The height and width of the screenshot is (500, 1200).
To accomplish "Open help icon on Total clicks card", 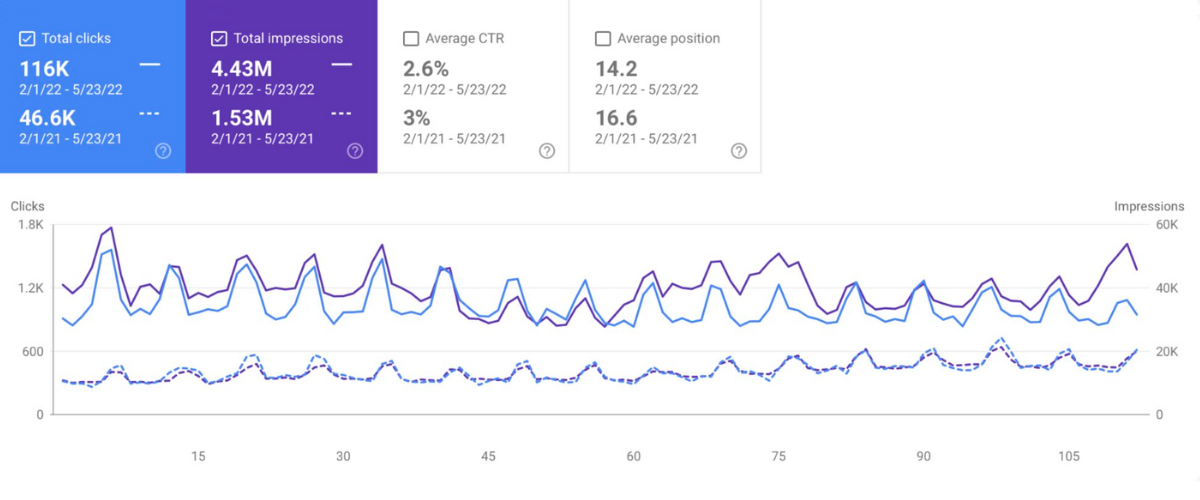I will (x=163, y=151).
